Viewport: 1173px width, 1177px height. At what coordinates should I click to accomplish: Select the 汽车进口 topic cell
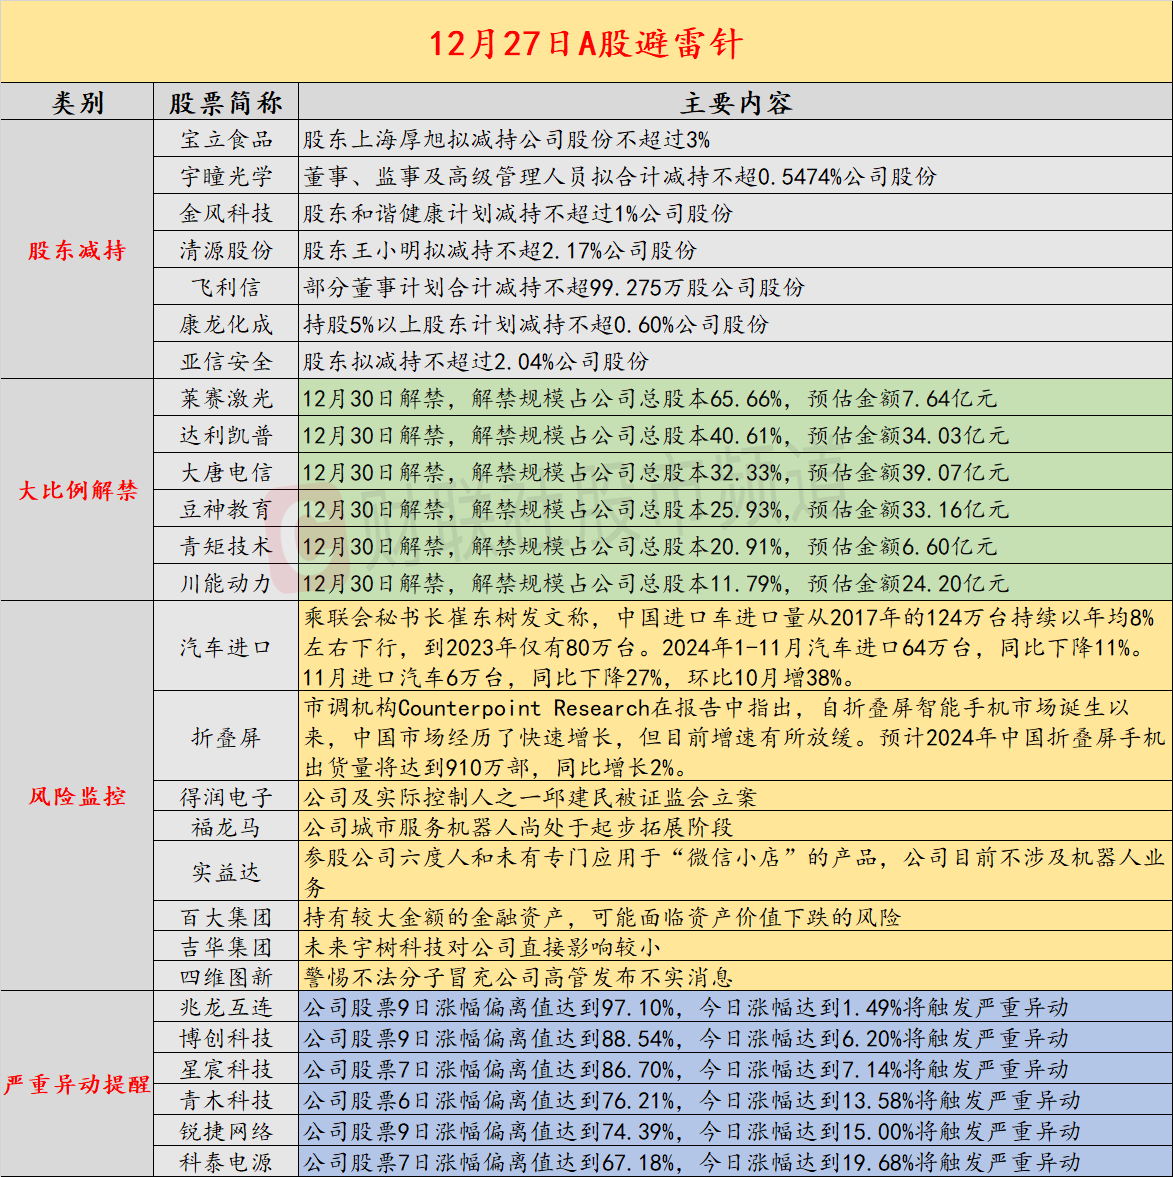tap(226, 648)
